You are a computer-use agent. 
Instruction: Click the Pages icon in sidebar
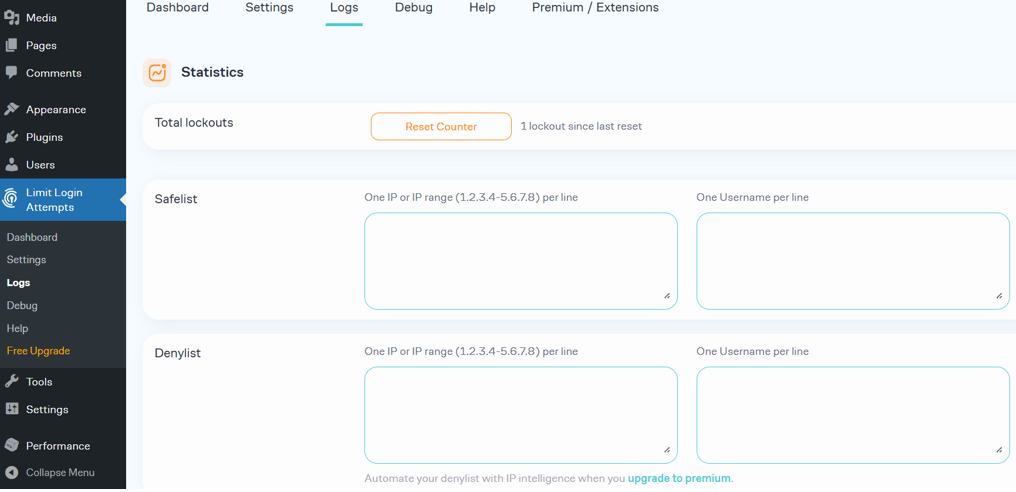(11, 45)
